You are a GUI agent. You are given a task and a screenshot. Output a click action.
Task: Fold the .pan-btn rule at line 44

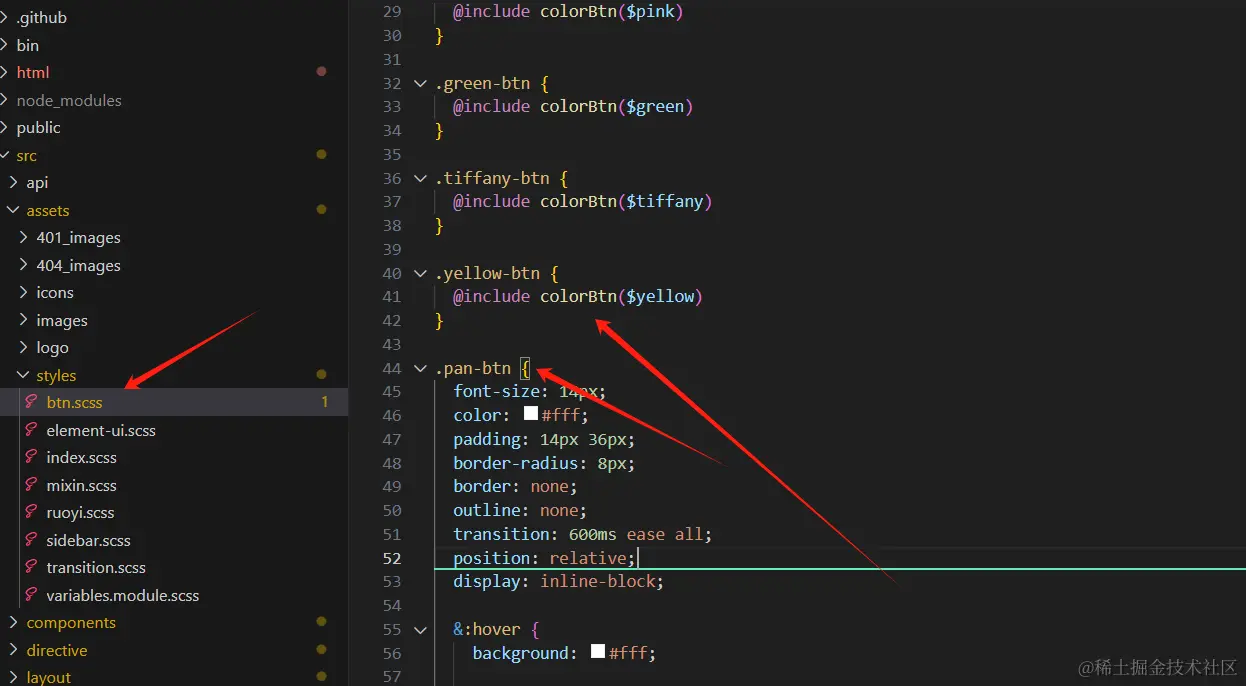coord(421,368)
